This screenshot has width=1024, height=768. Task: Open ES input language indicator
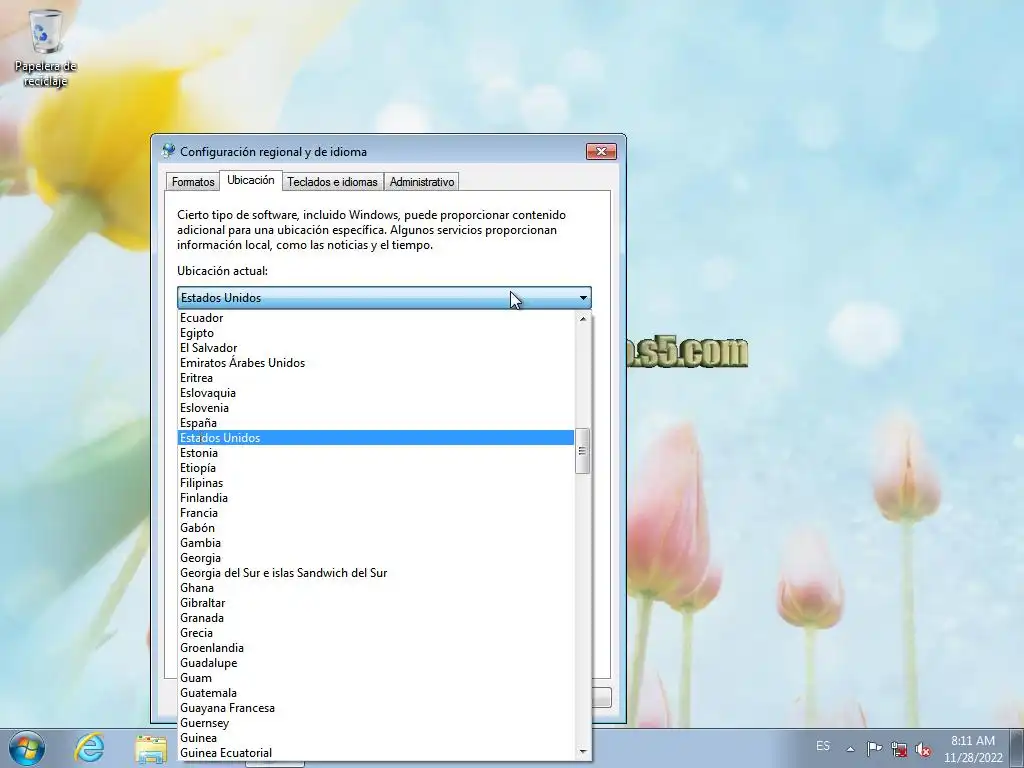[x=823, y=746]
